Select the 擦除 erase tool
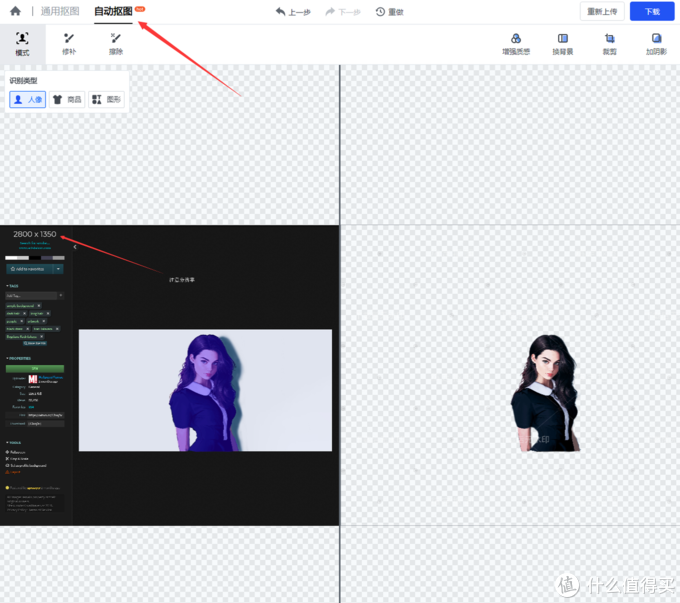680x603 pixels. tap(116, 43)
